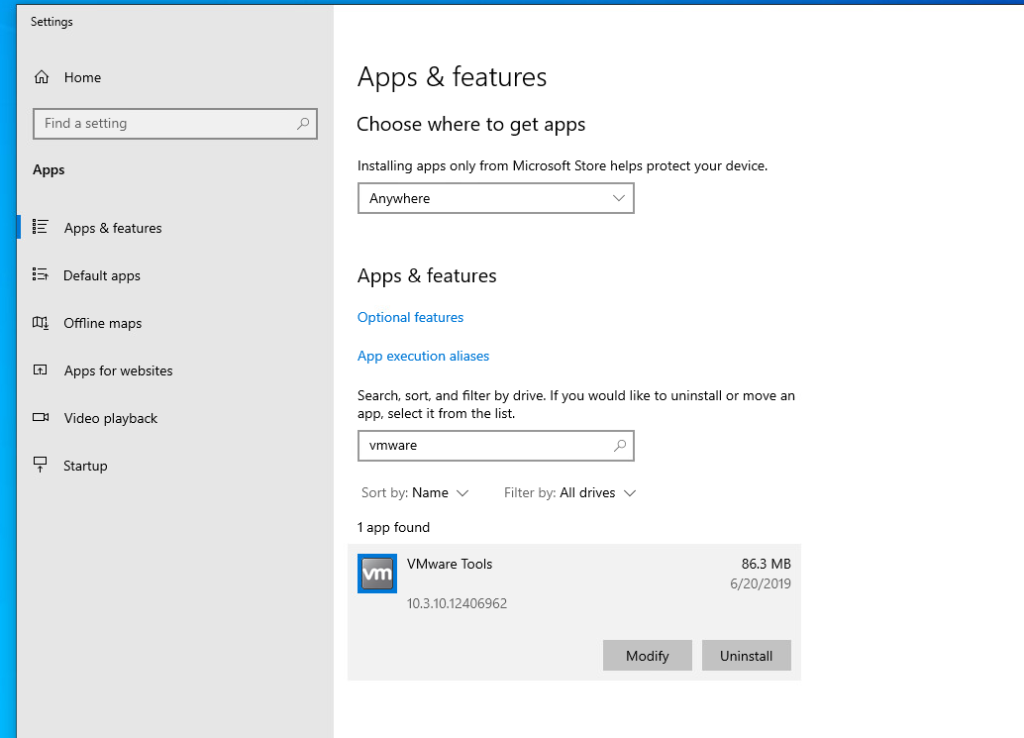Image resolution: width=1024 pixels, height=738 pixels.
Task: Open the Sort by Name dropdown
Action: point(415,492)
